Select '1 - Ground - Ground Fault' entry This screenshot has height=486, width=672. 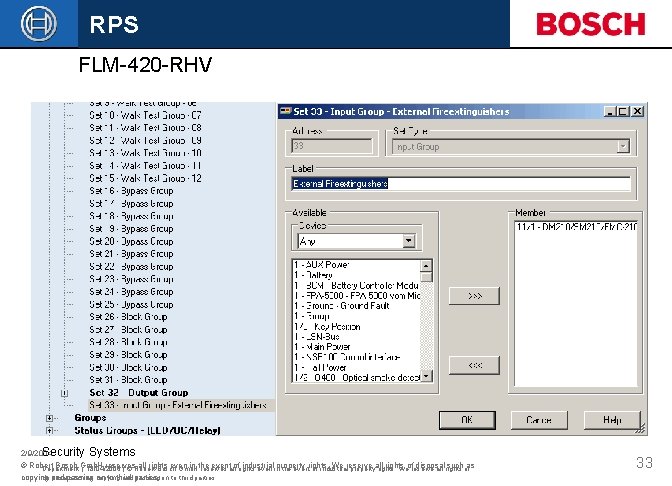[342, 306]
